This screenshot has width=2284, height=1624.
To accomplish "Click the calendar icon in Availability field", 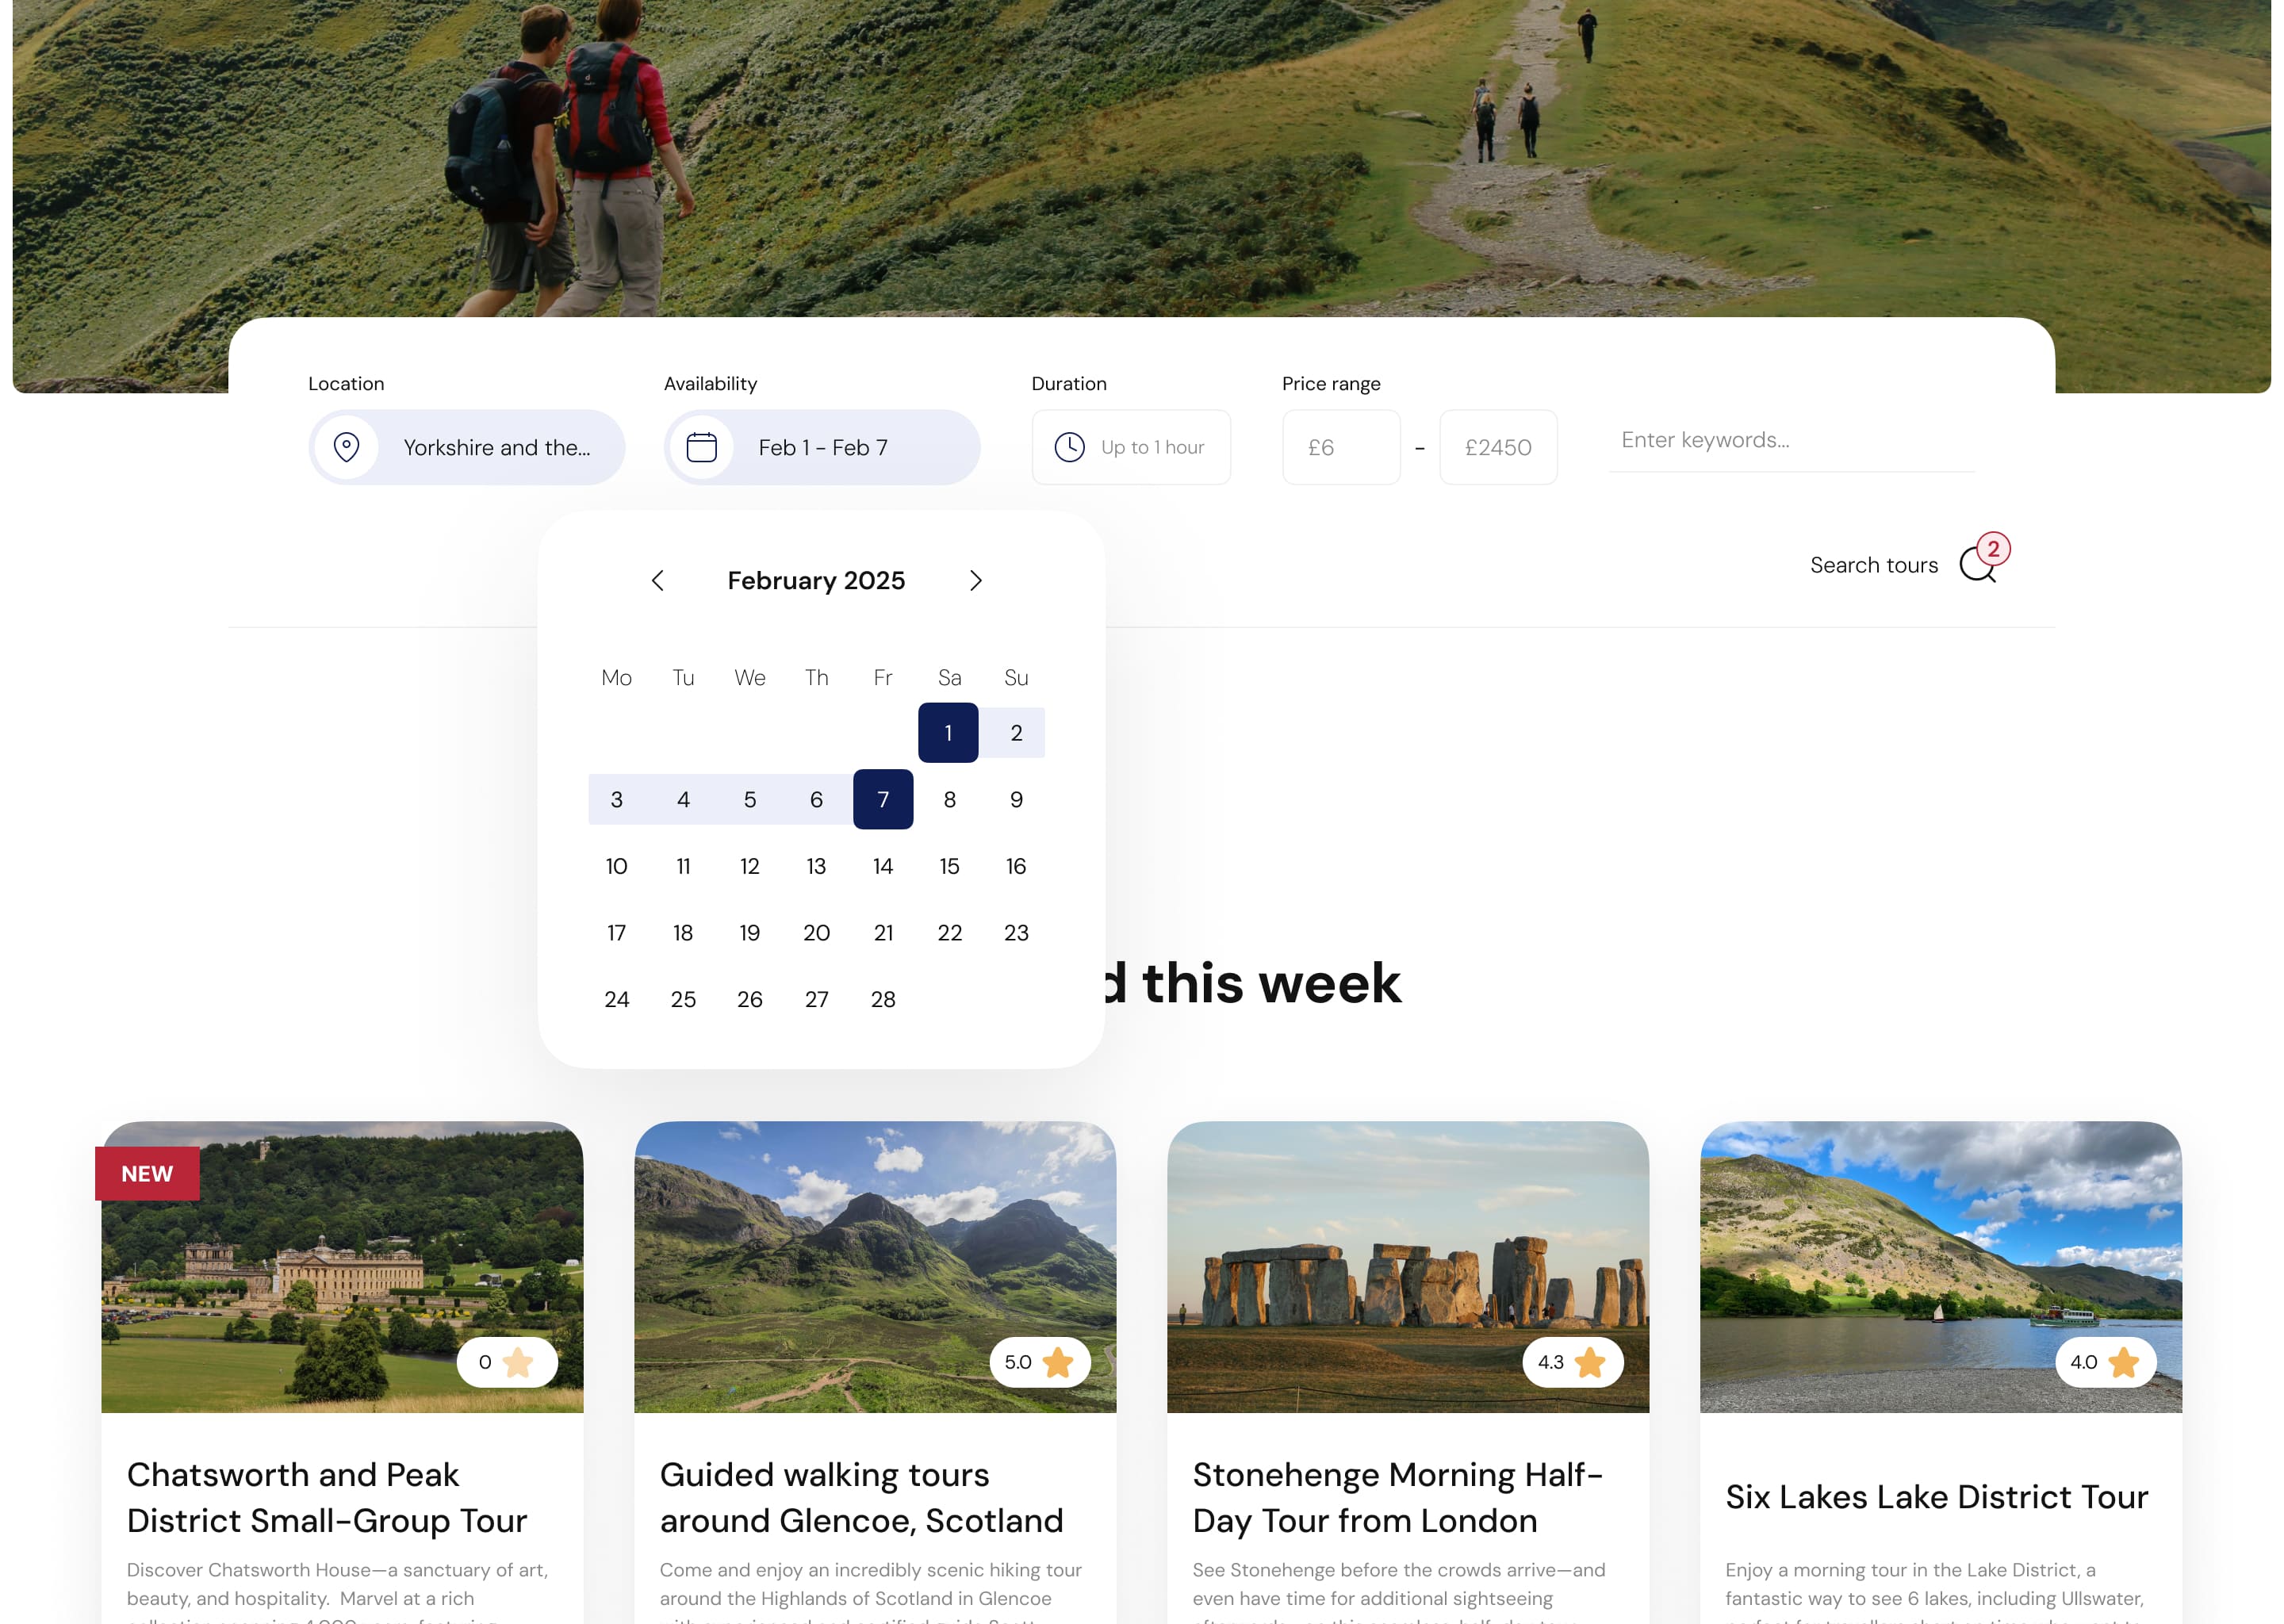I will tap(701, 447).
